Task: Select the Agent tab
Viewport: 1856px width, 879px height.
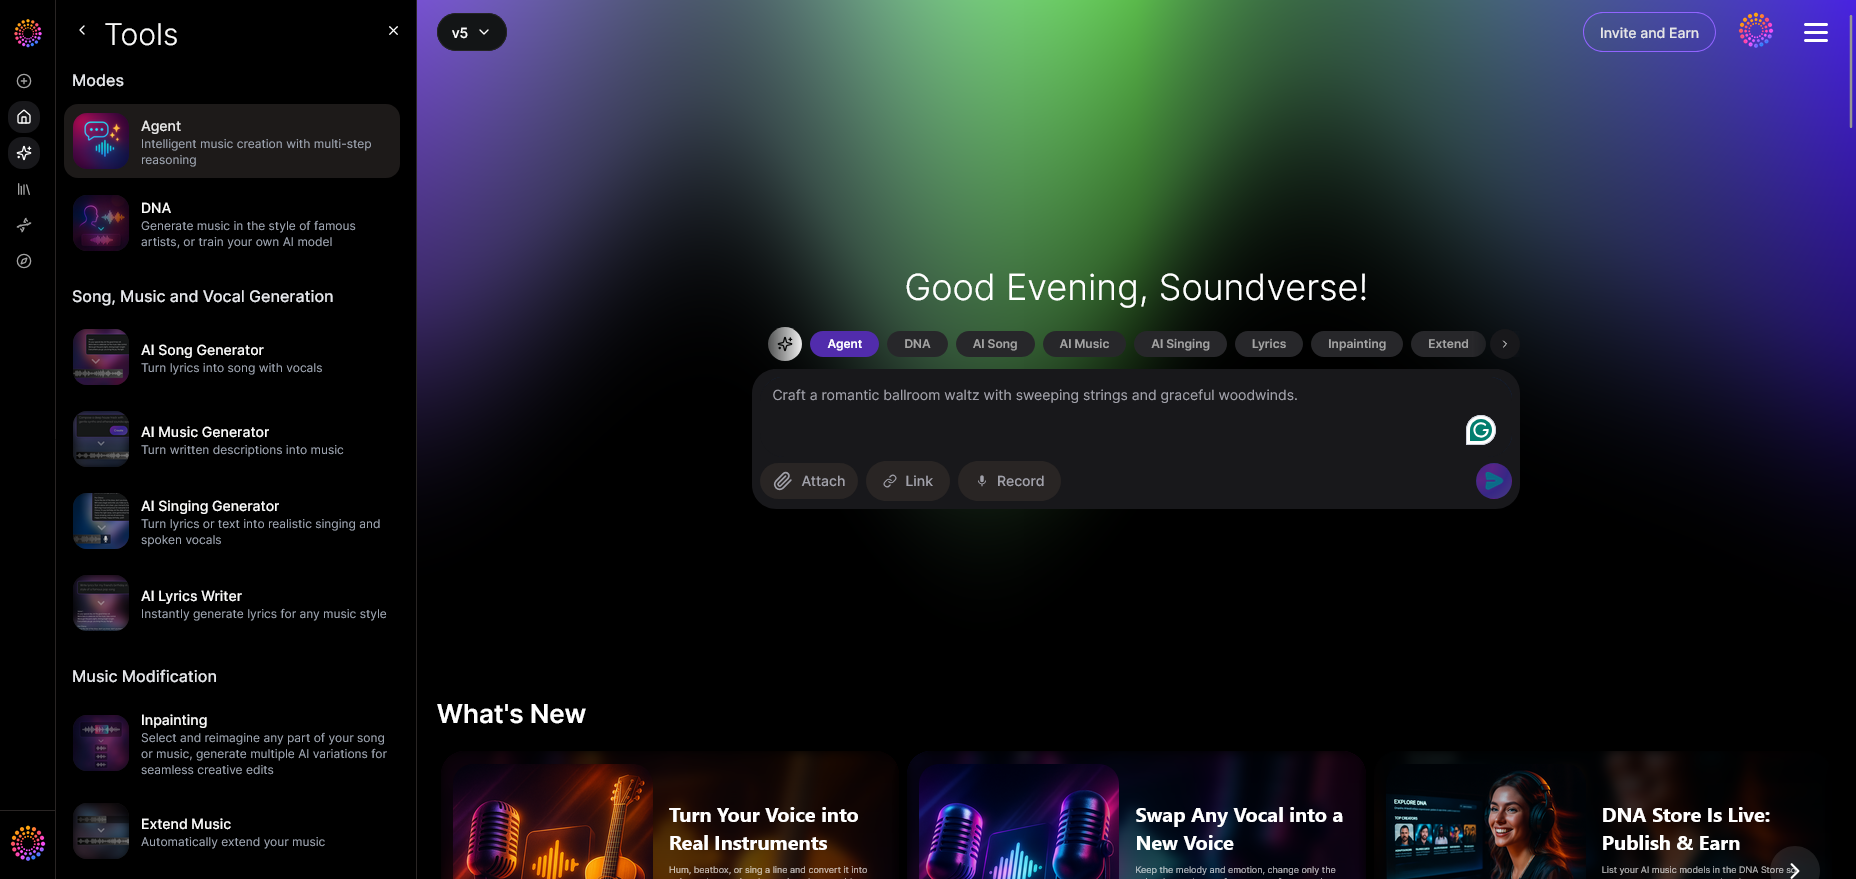Action: tap(844, 344)
